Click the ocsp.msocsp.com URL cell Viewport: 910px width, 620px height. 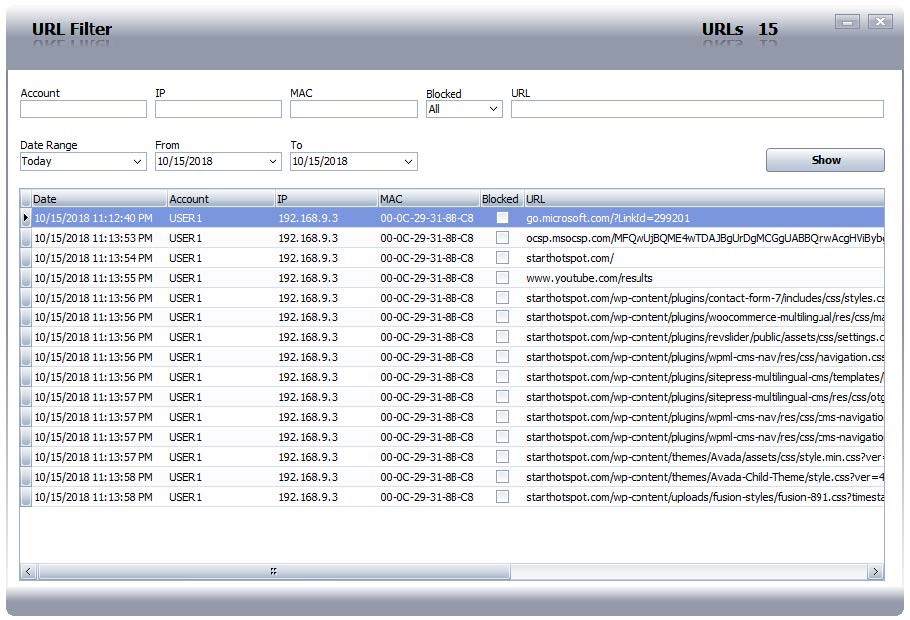(x=705, y=237)
